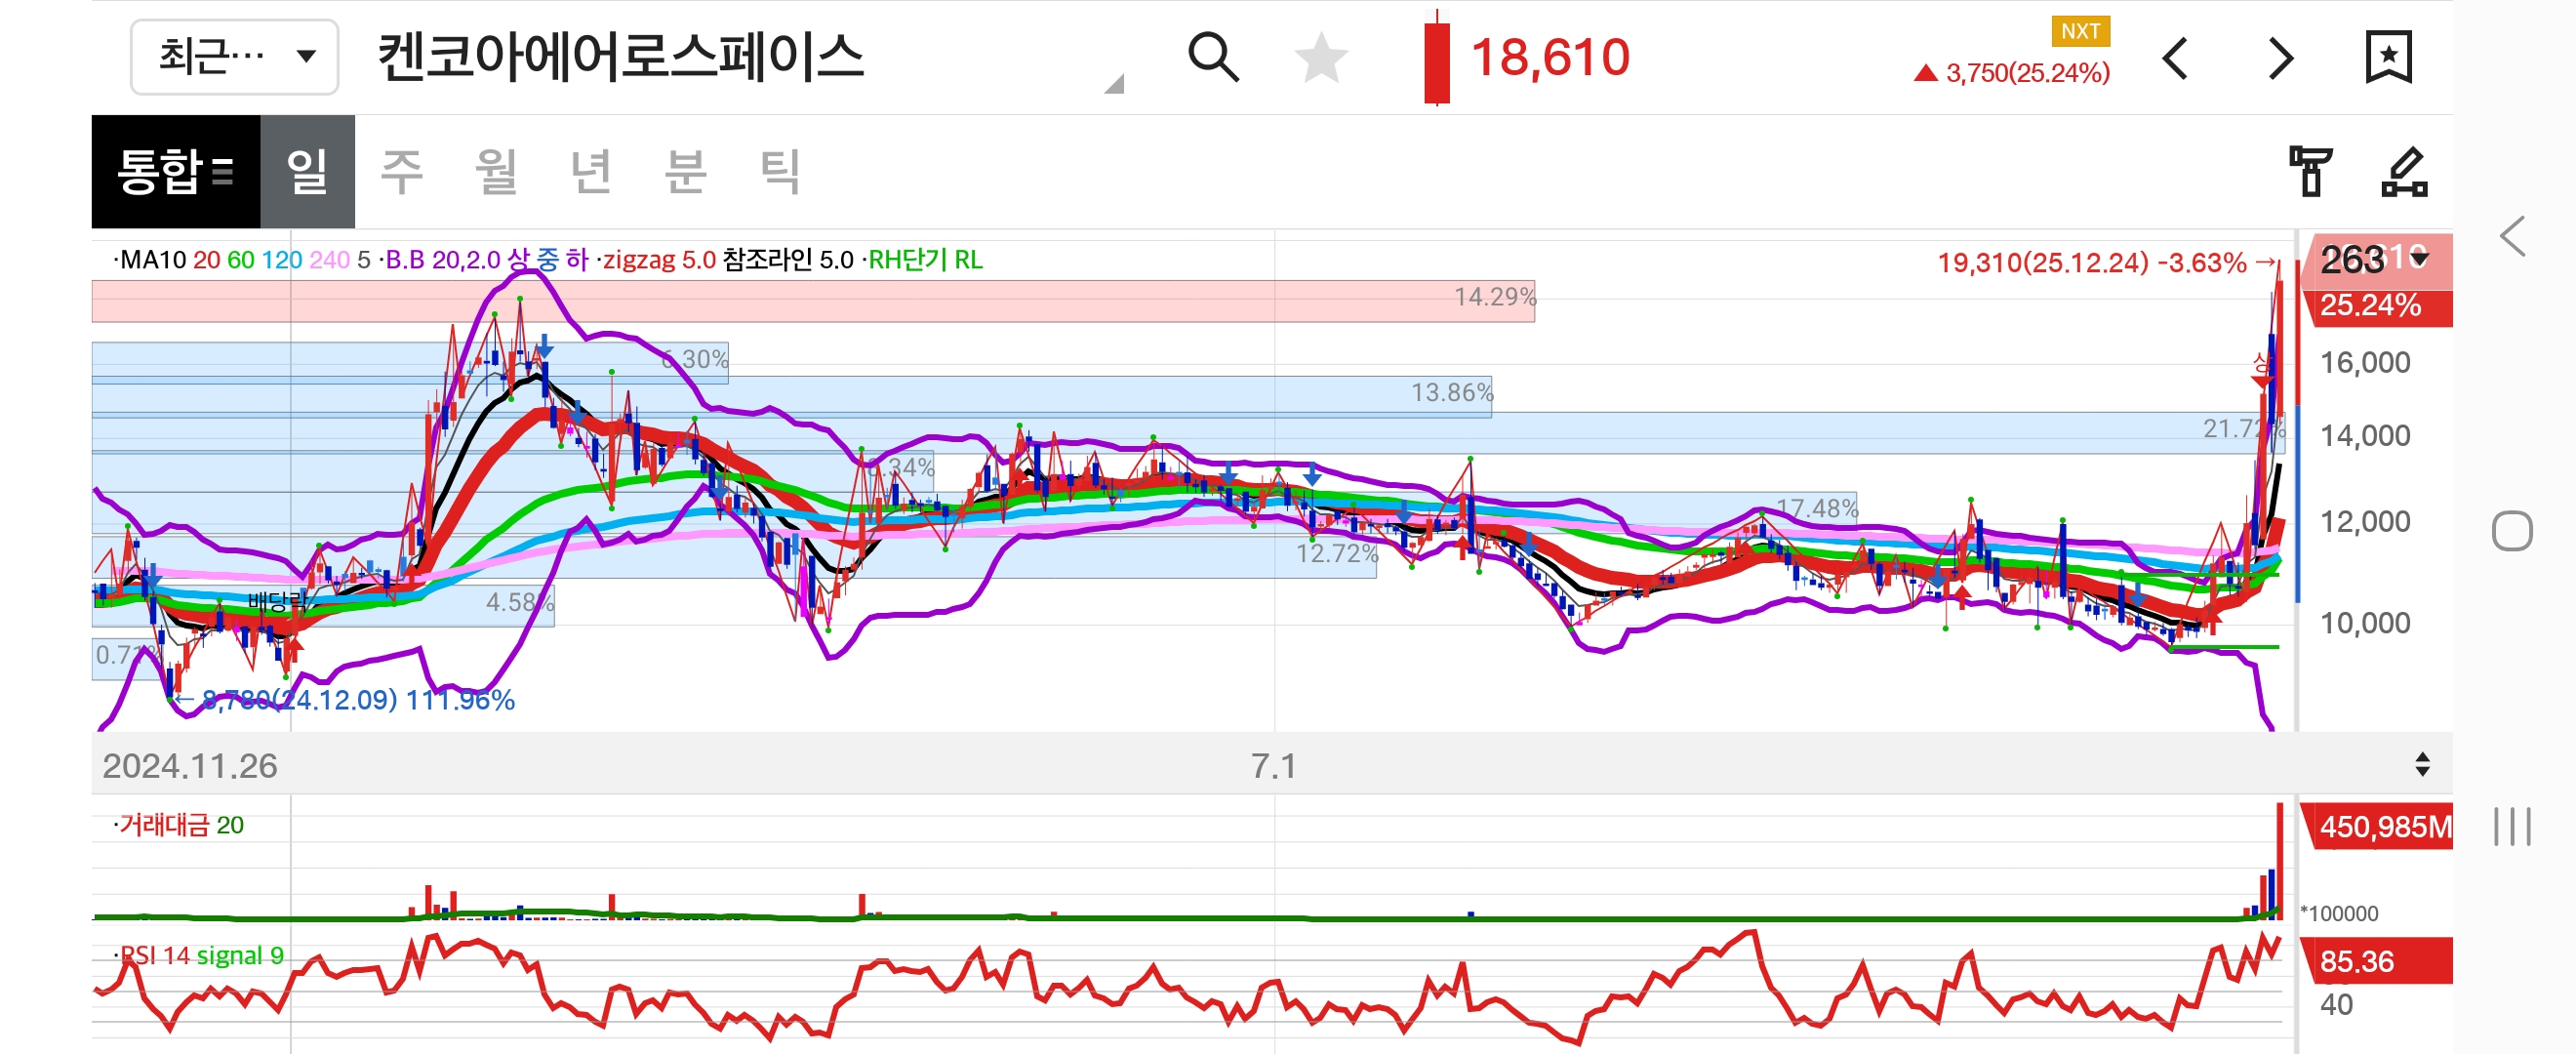The width and height of the screenshot is (2576, 1054).
Task: Switch to 월 monthly chart tab
Action: [497, 171]
